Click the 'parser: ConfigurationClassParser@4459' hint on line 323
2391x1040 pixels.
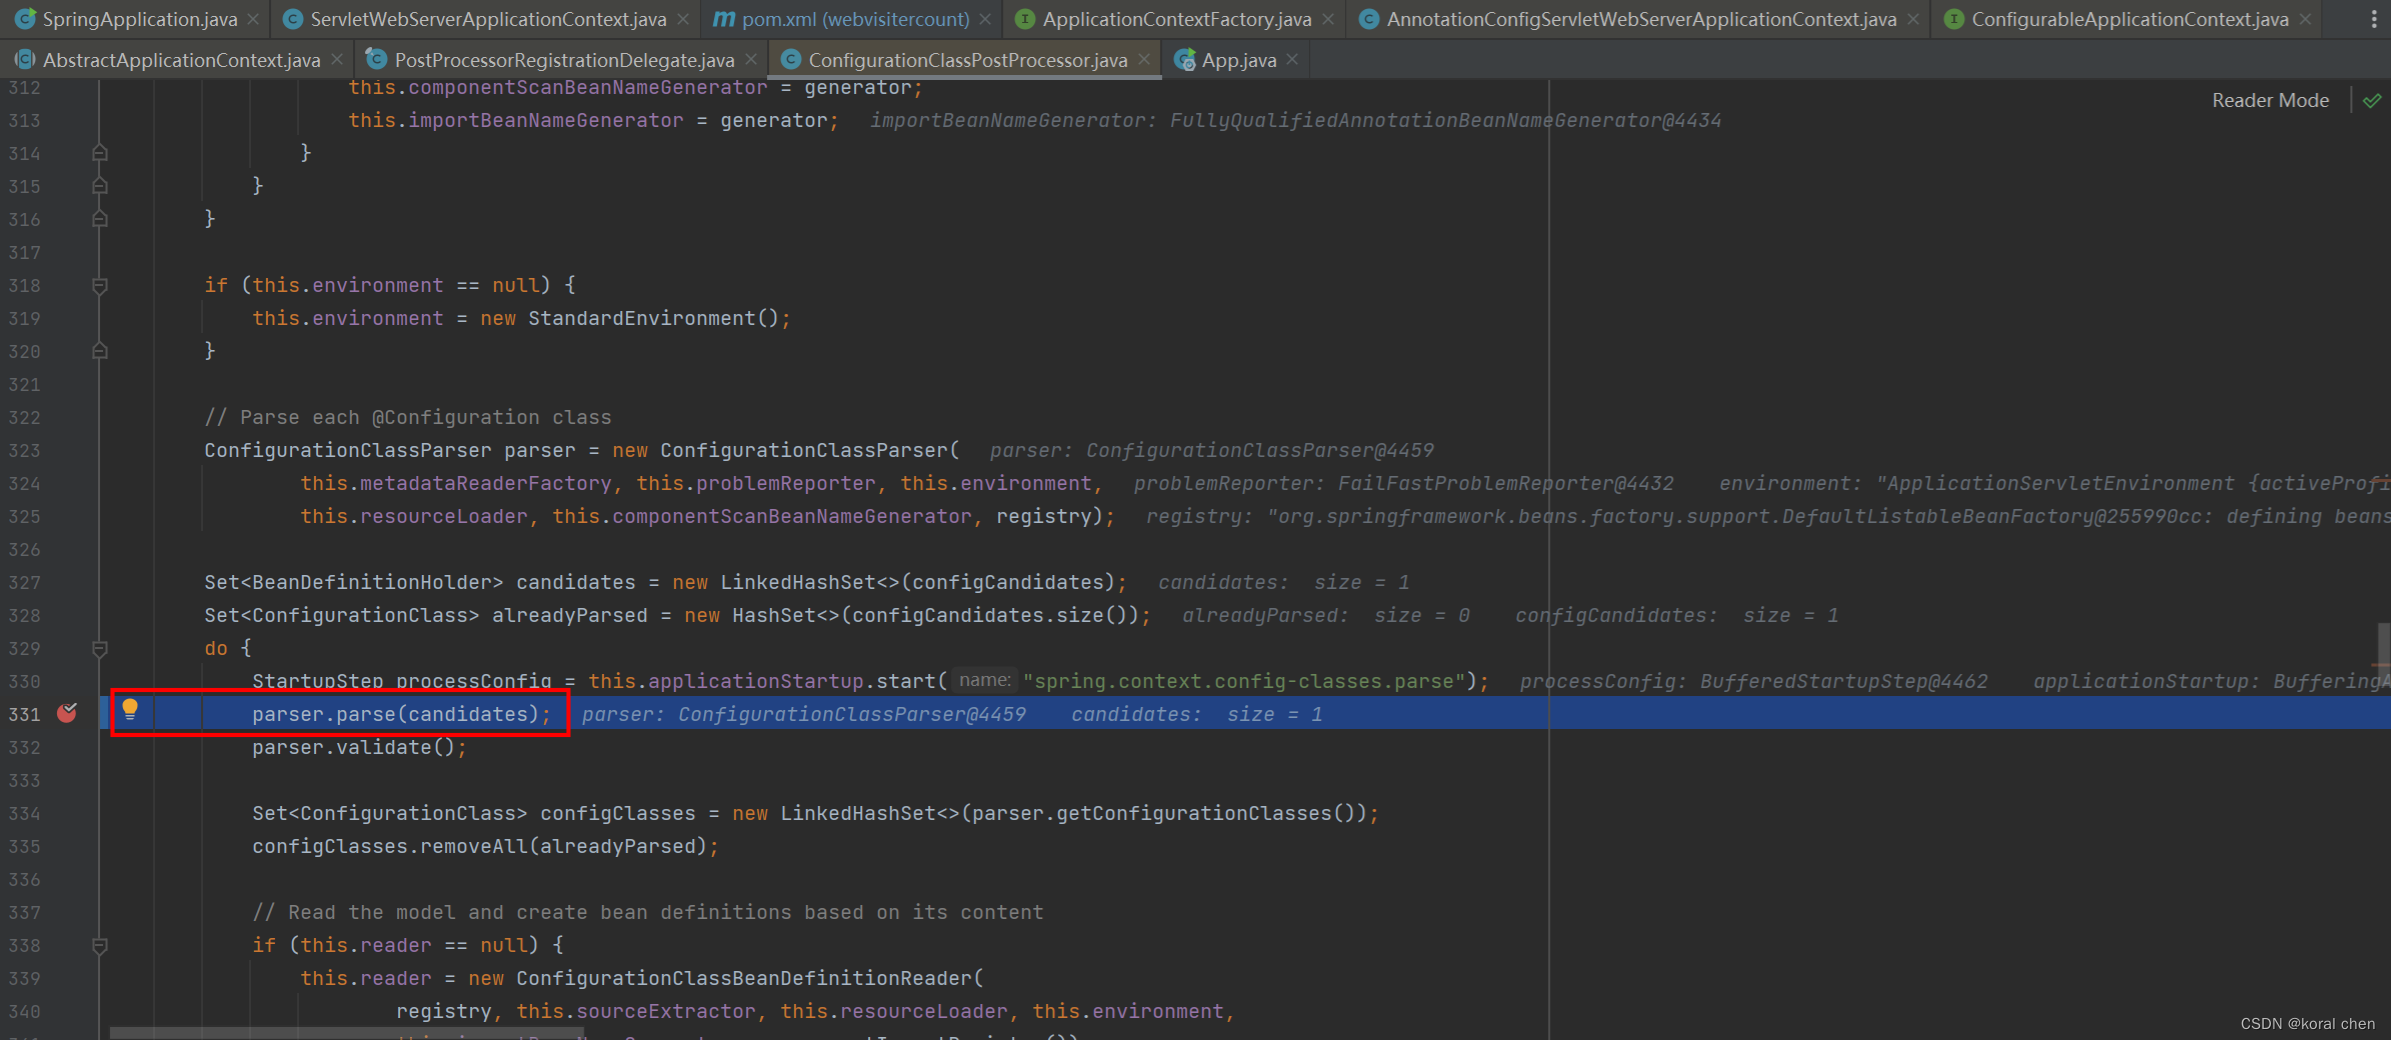pos(1212,450)
